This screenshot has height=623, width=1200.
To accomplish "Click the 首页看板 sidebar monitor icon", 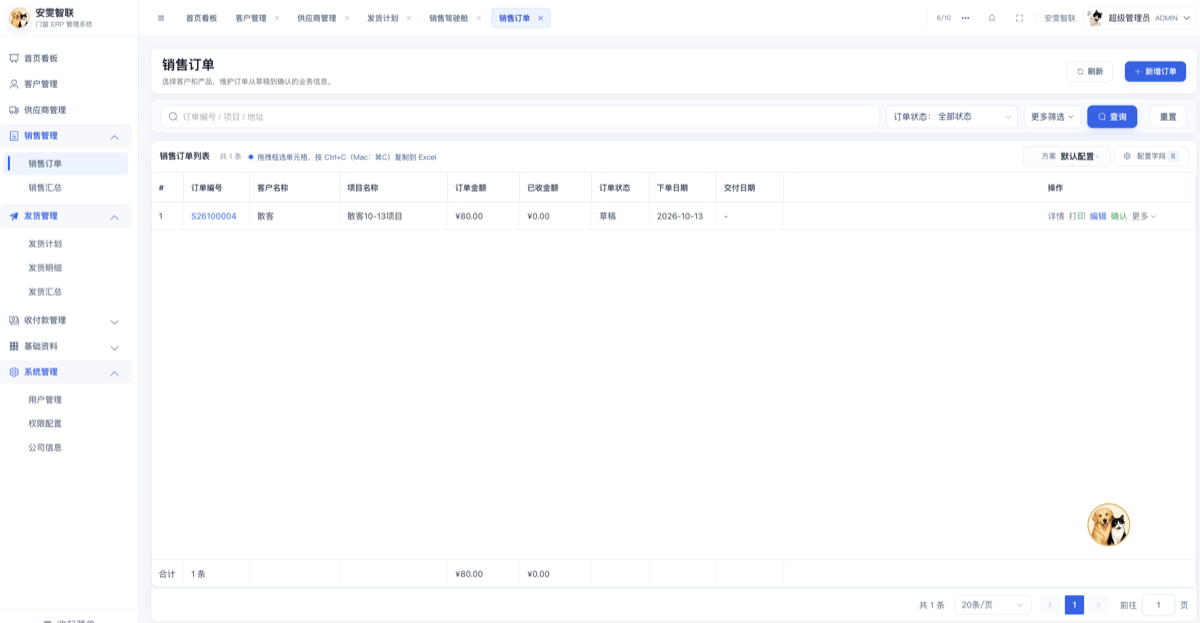I will pyautogui.click(x=14, y=58).
